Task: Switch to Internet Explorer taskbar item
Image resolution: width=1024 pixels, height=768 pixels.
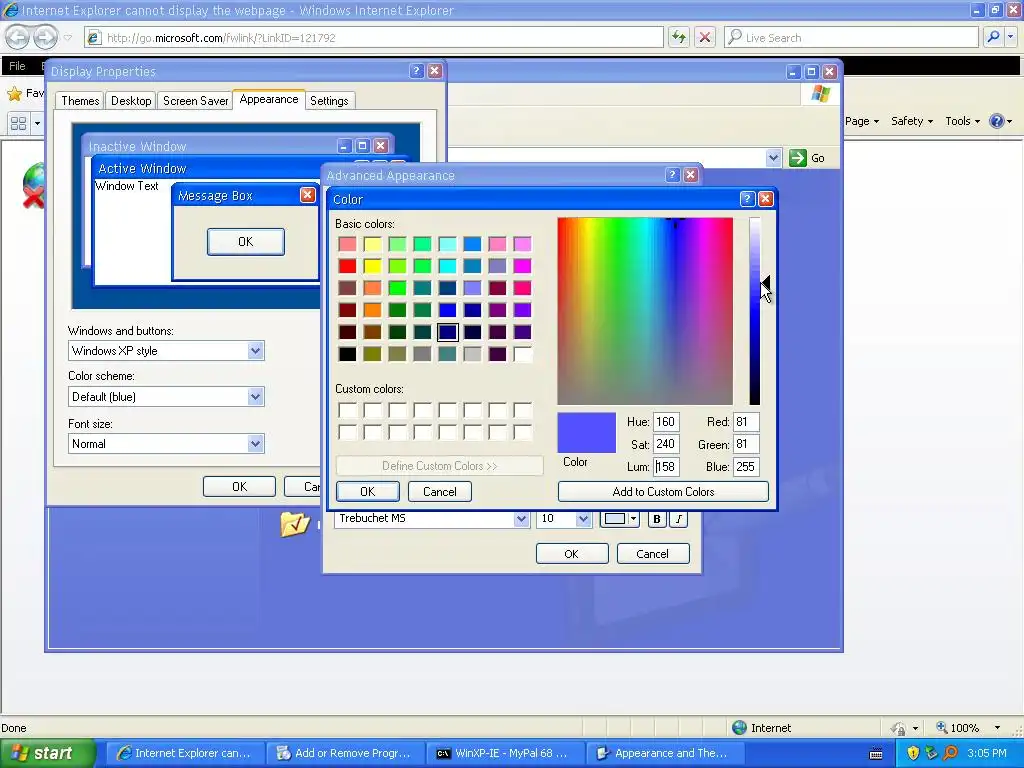Action: tap(185, 754)
